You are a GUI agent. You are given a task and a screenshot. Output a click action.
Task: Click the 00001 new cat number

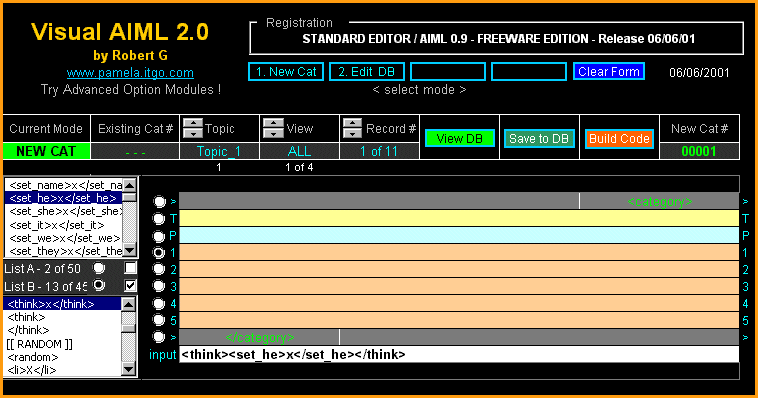699,151
